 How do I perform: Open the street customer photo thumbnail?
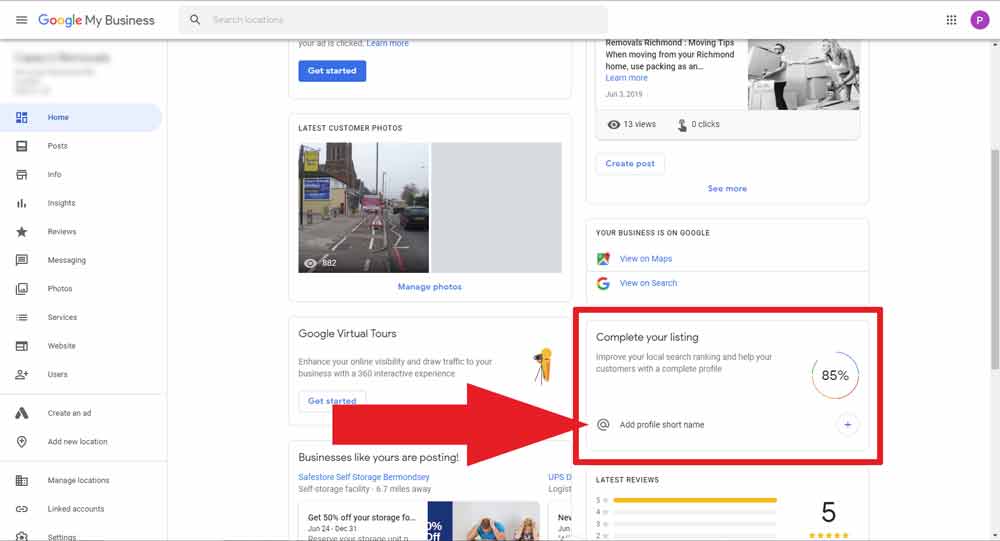pyautogui.click(x=364, y=208)
